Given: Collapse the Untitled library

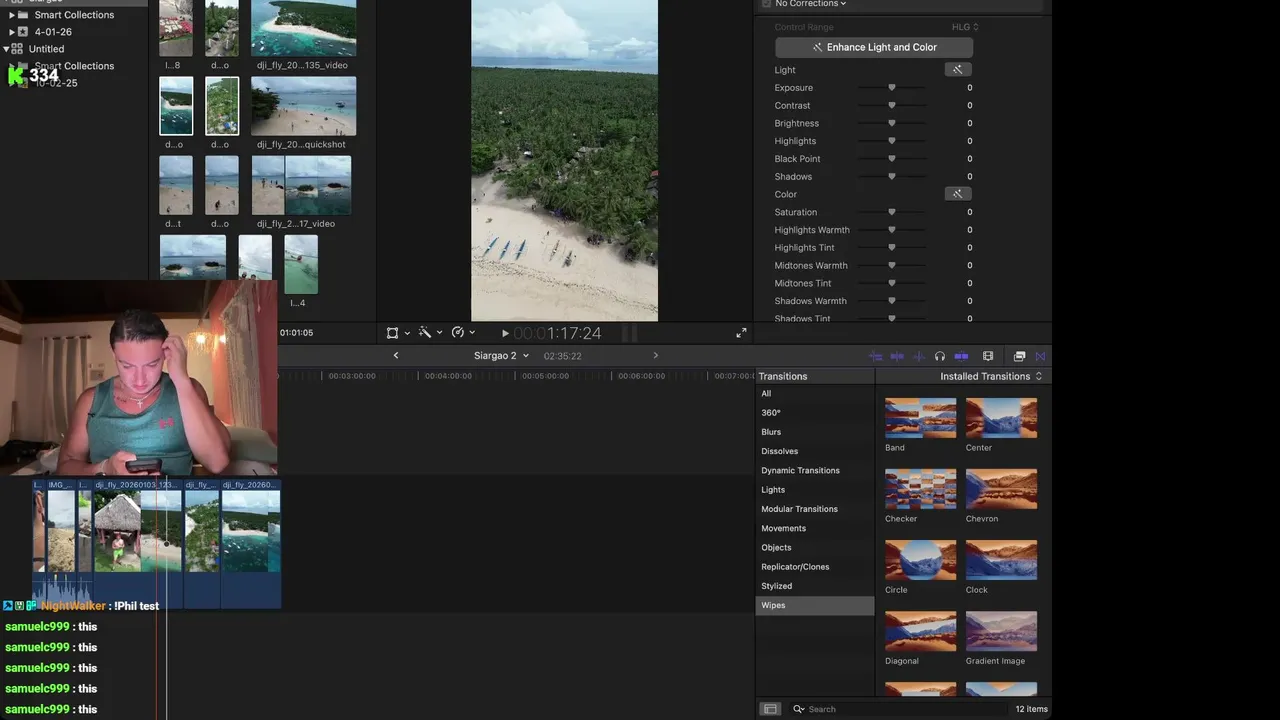Looking at the screenshot, I should pyautogui.click(x=6, y=48).
